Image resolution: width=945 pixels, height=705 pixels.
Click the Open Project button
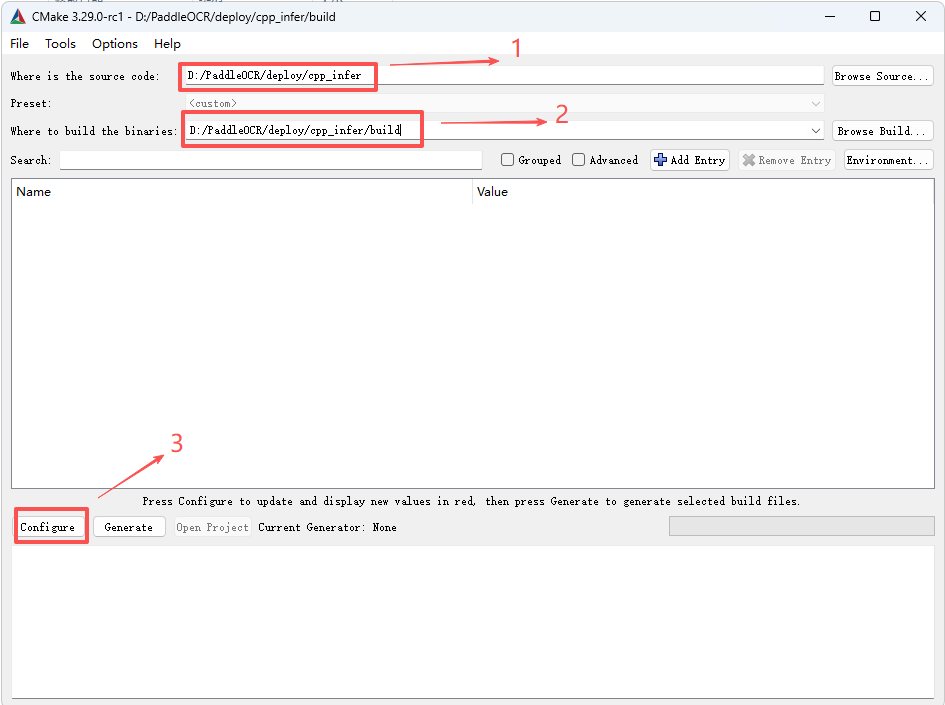coord(212,527)
